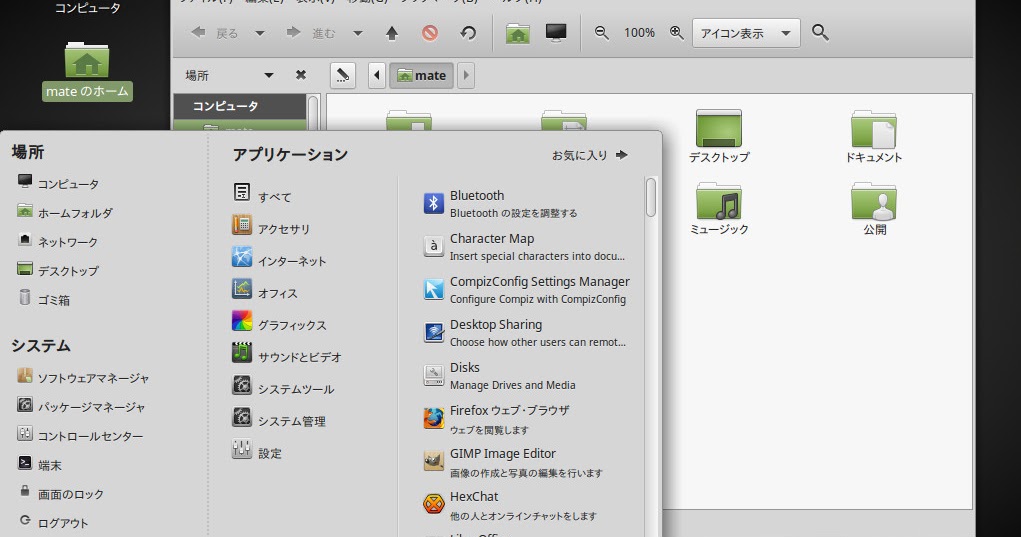Screen dimensions: 1021x537
Task: Open back history dropdown arrow
Action: (x=260, y=33)
